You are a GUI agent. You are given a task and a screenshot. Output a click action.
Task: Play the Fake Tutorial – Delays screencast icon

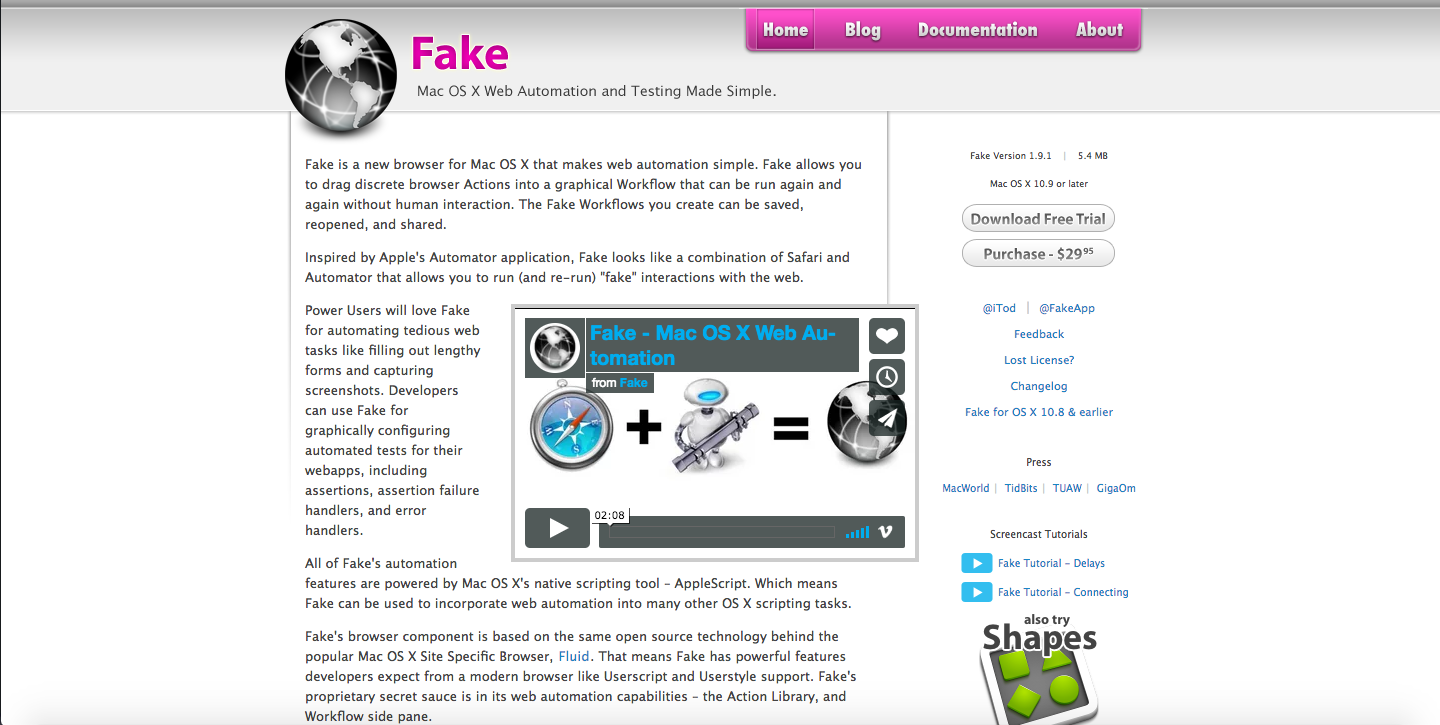click(x=977, y=563)
